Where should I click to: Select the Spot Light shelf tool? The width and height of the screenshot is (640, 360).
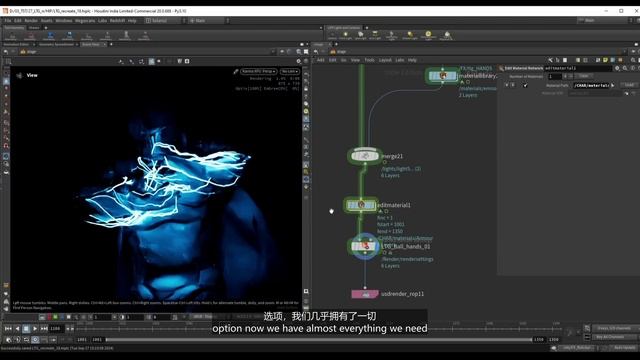pos(361,36)
